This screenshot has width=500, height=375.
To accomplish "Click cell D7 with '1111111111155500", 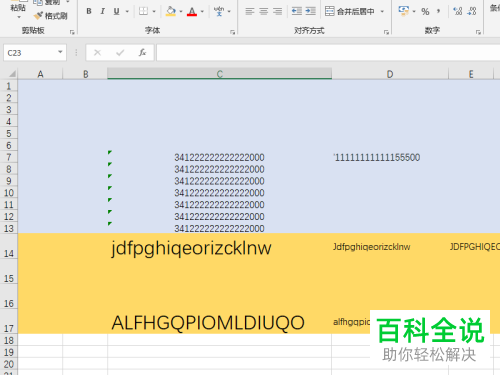I will pyautogui.click(x=390, y=157).
